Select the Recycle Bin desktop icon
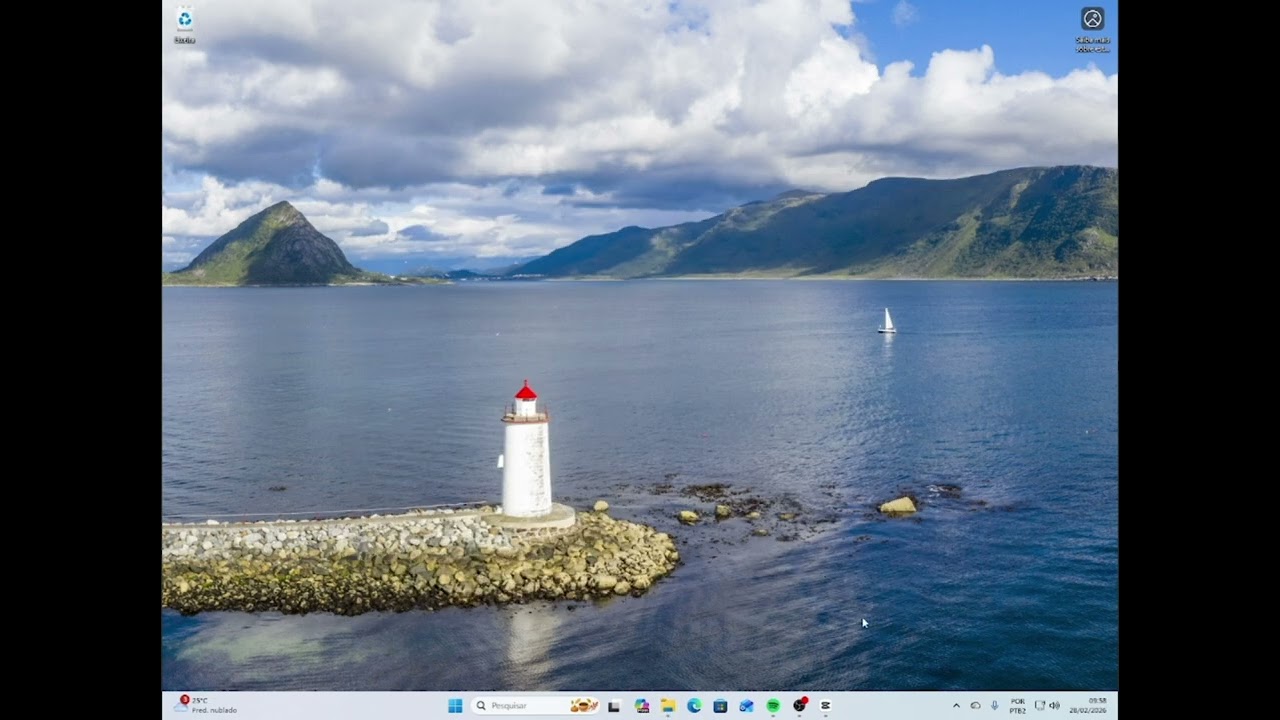Image resolution: width=1280 pixels, height=720 pixels. point(185,25)
